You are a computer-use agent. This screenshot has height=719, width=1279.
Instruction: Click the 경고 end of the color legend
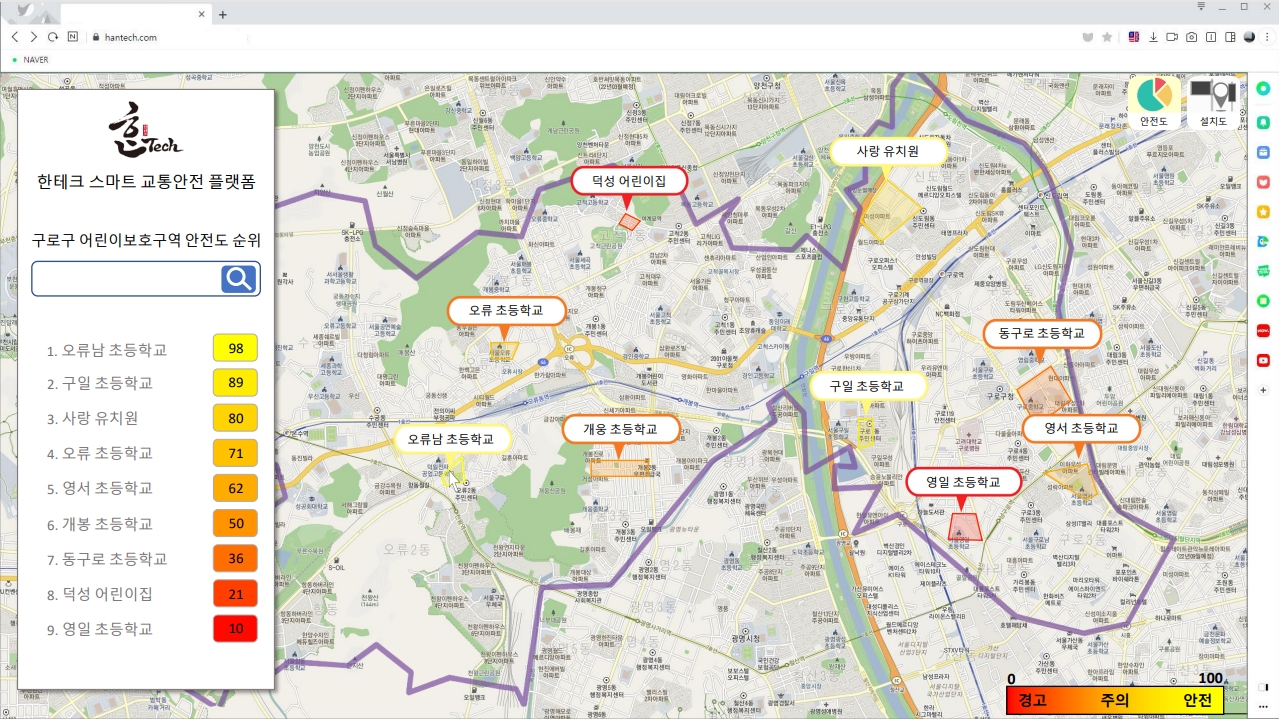[x=1032, y=701]
